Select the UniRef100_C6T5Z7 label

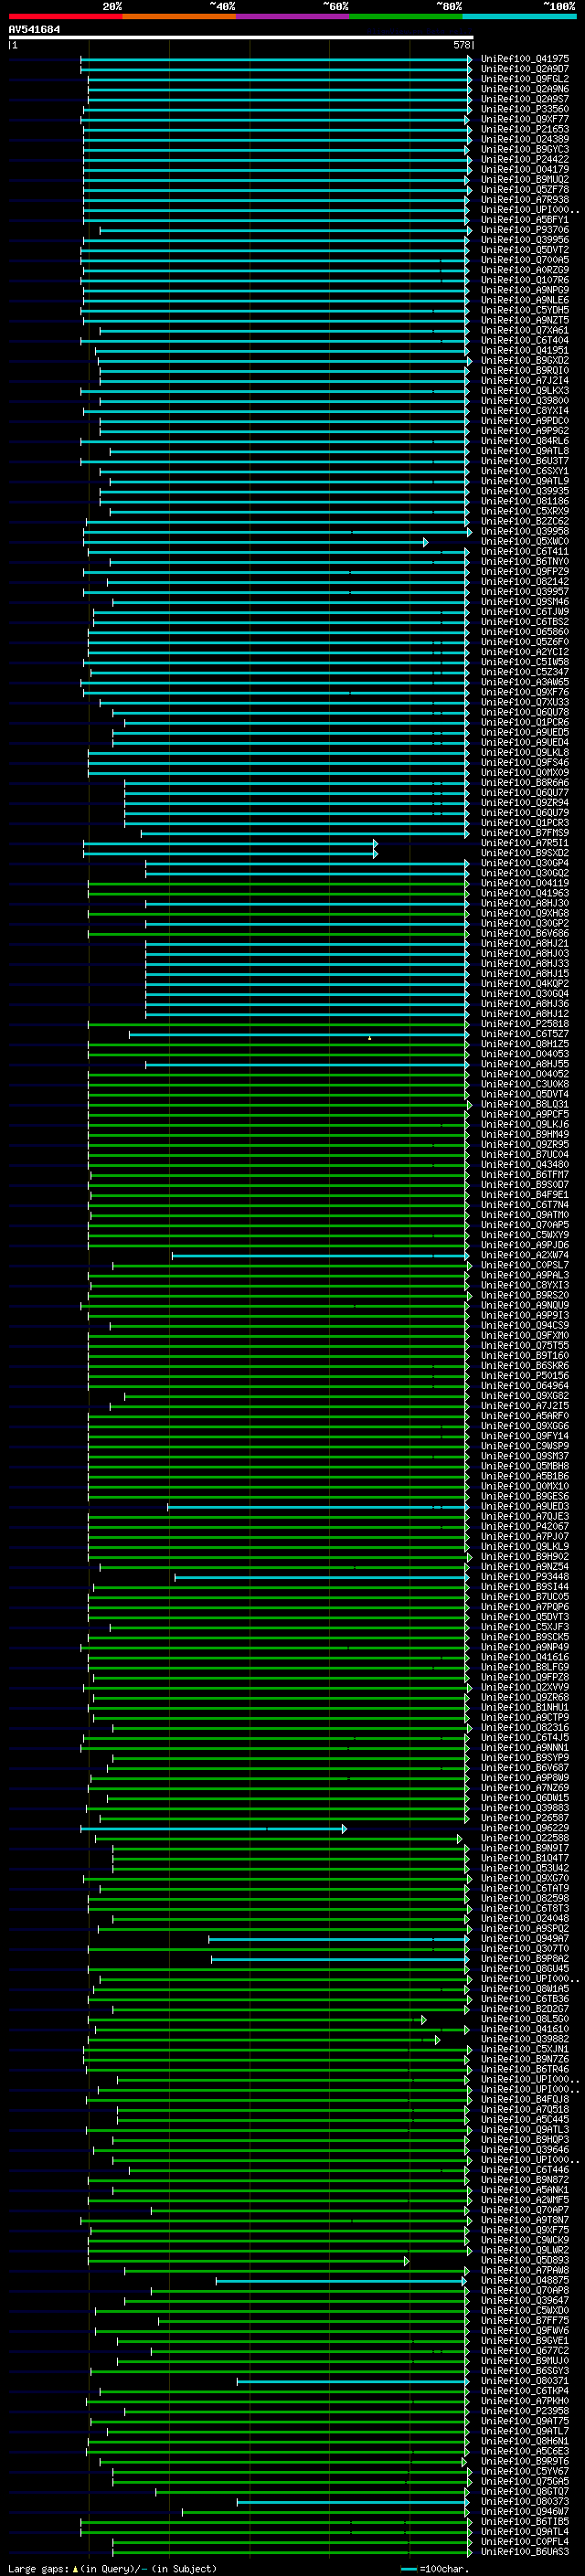pyautogui.click(x=525, y=1034)
